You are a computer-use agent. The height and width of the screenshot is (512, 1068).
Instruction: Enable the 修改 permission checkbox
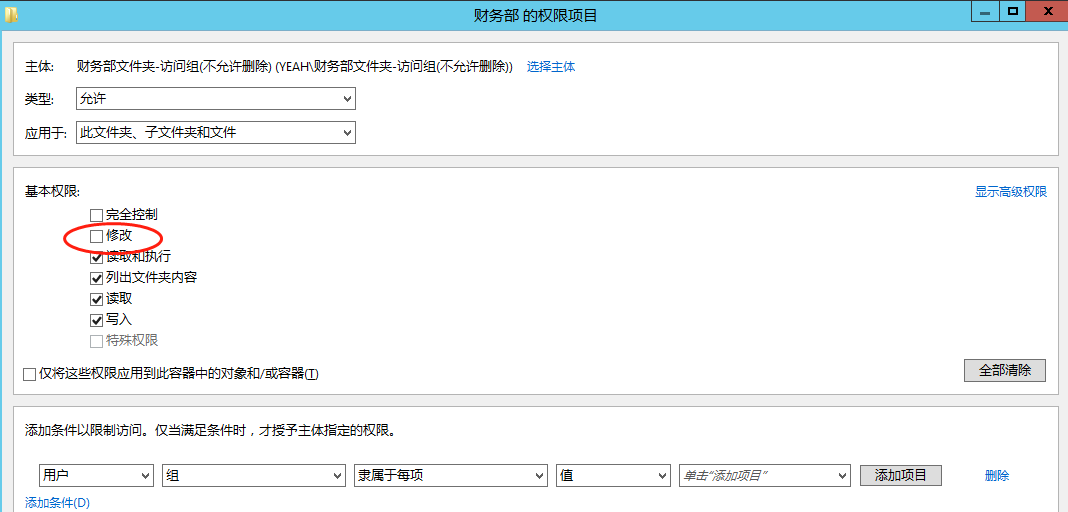(96, 236)
